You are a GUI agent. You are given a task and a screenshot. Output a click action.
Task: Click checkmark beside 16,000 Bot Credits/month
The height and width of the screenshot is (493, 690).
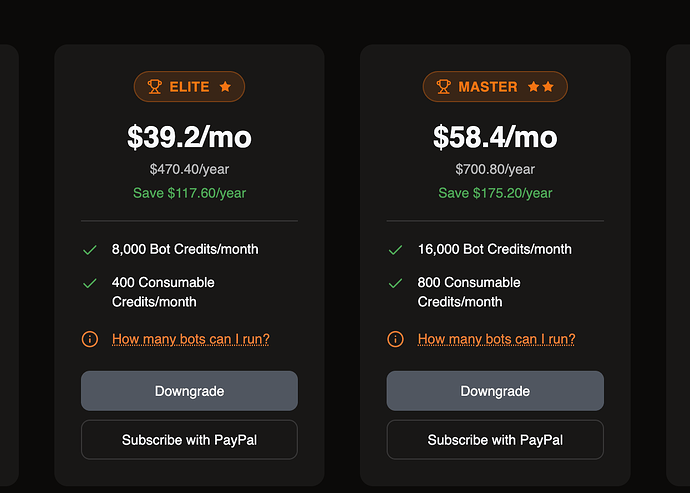(x=395, y=250)
